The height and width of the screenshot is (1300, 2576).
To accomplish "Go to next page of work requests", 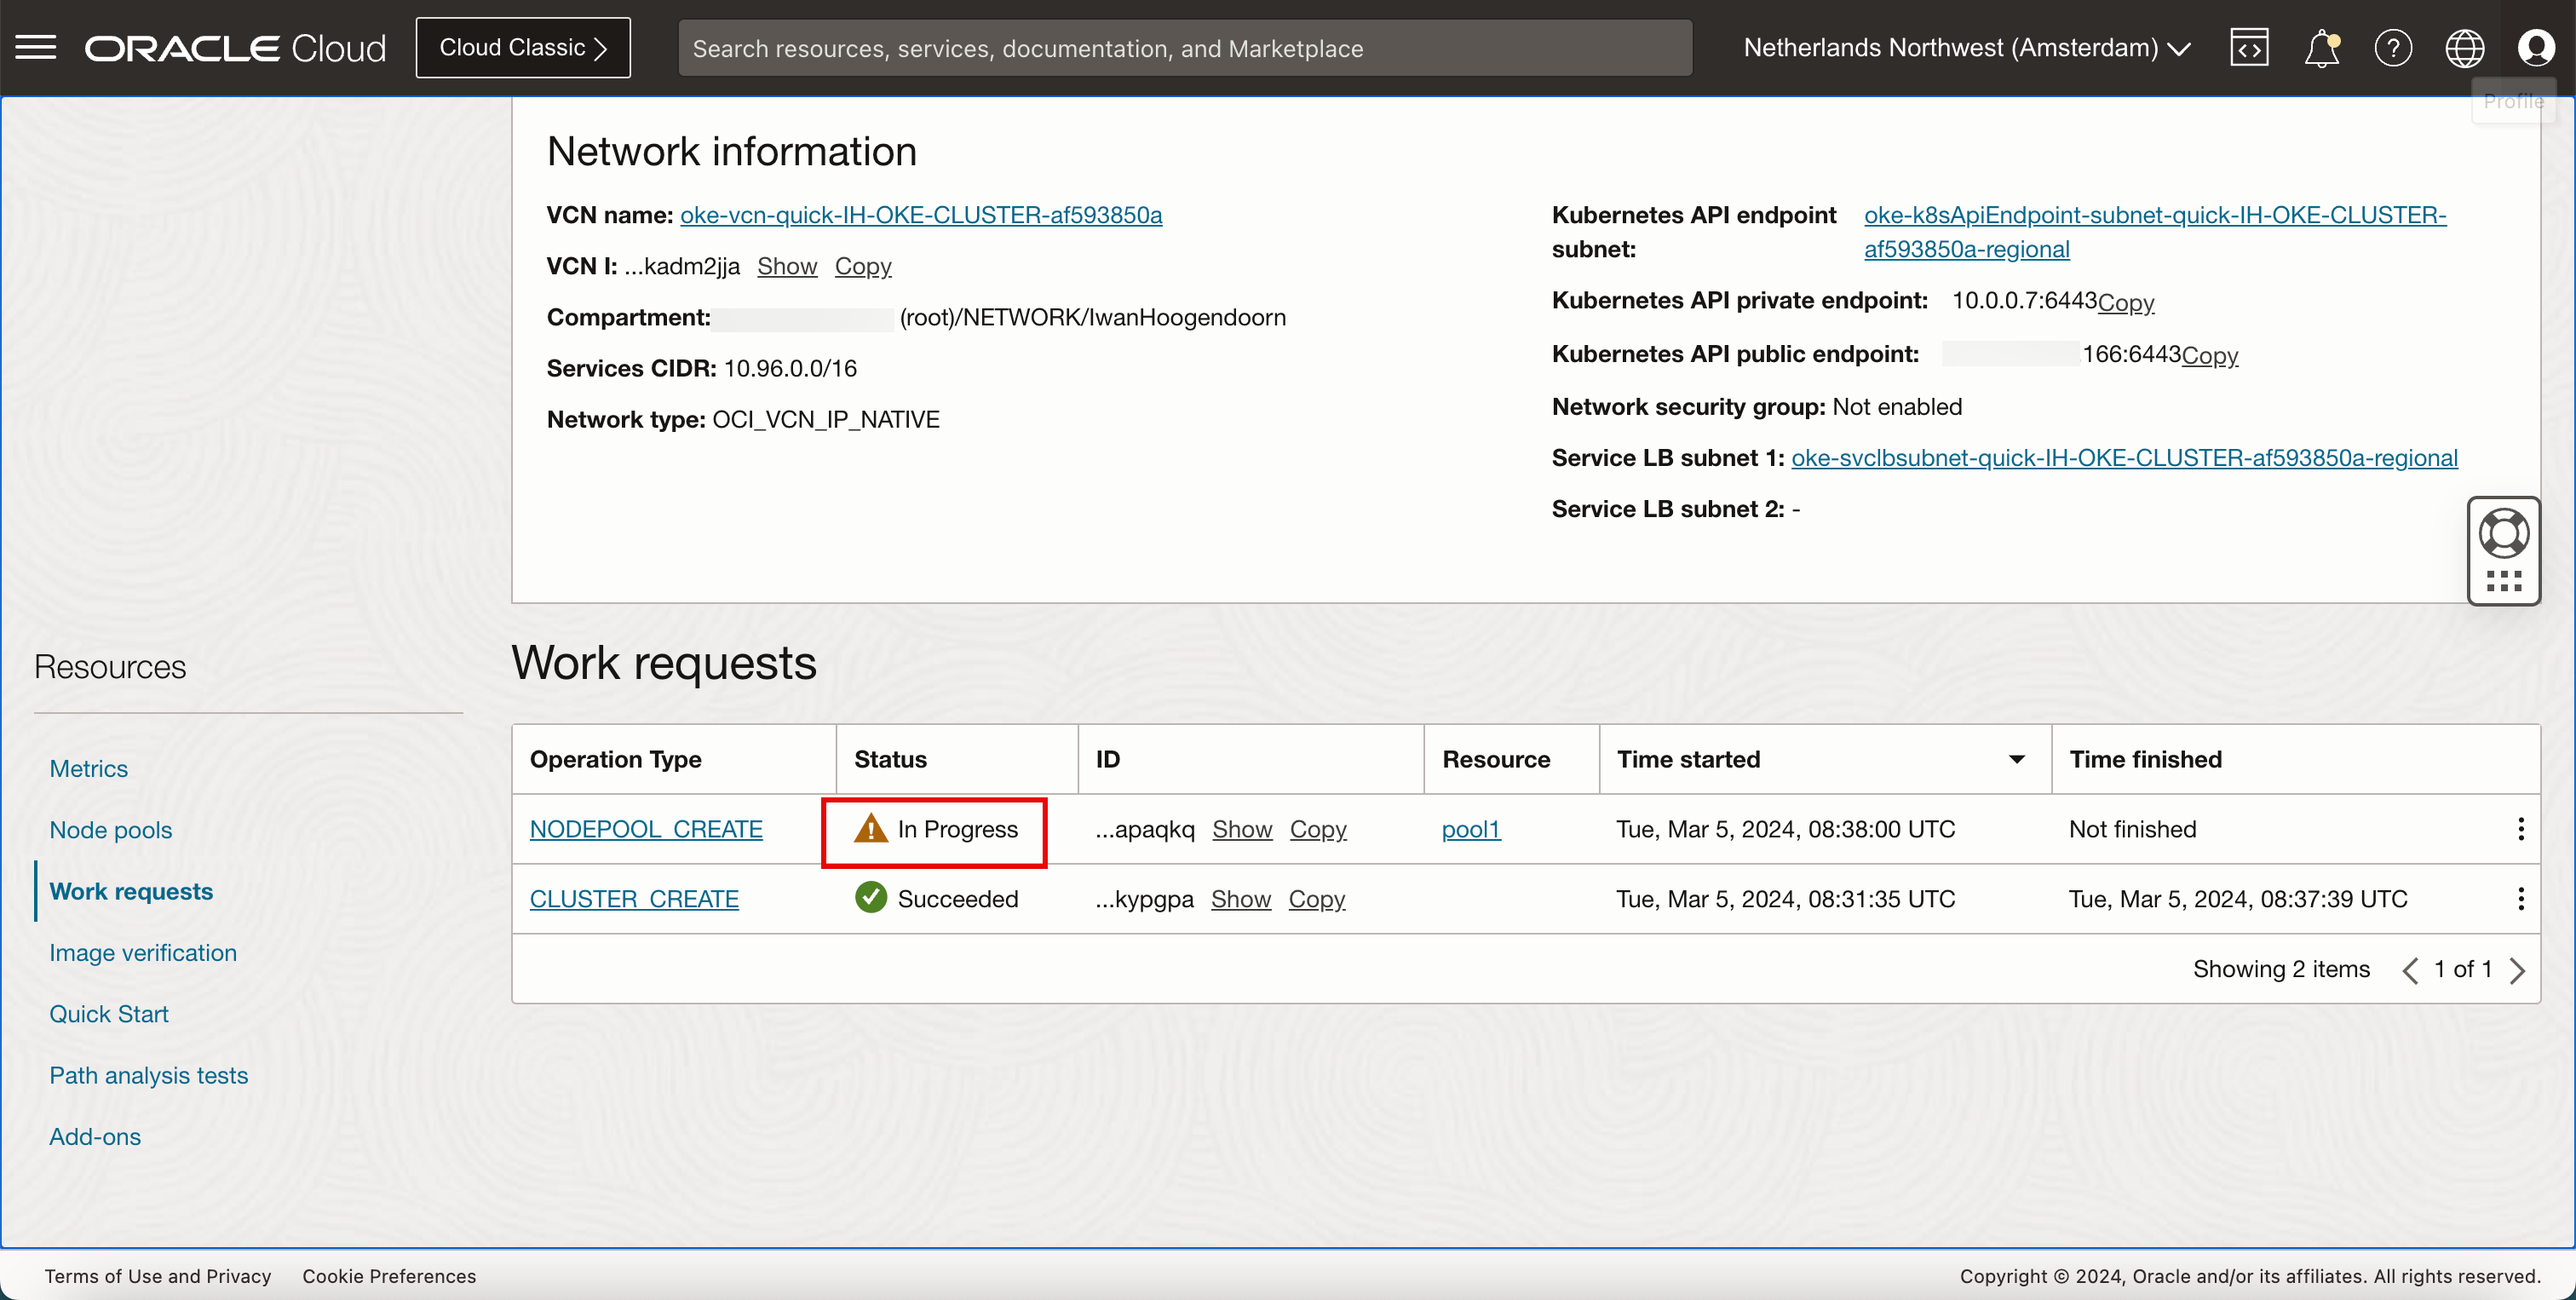I will point(2517,970).
